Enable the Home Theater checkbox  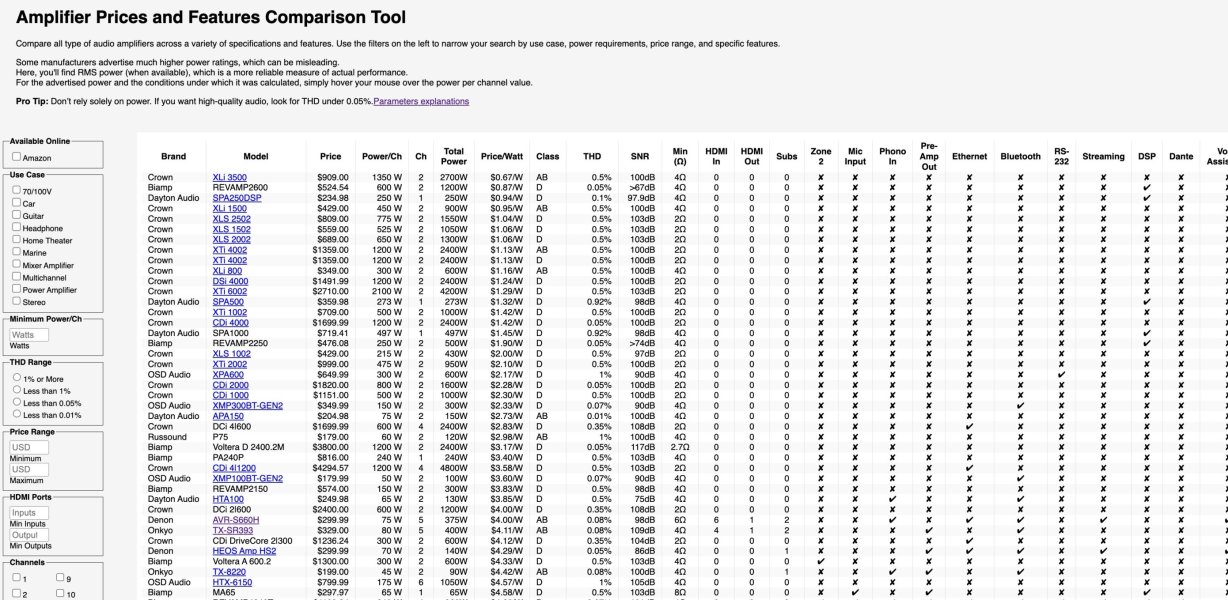[x=17, y=239]
